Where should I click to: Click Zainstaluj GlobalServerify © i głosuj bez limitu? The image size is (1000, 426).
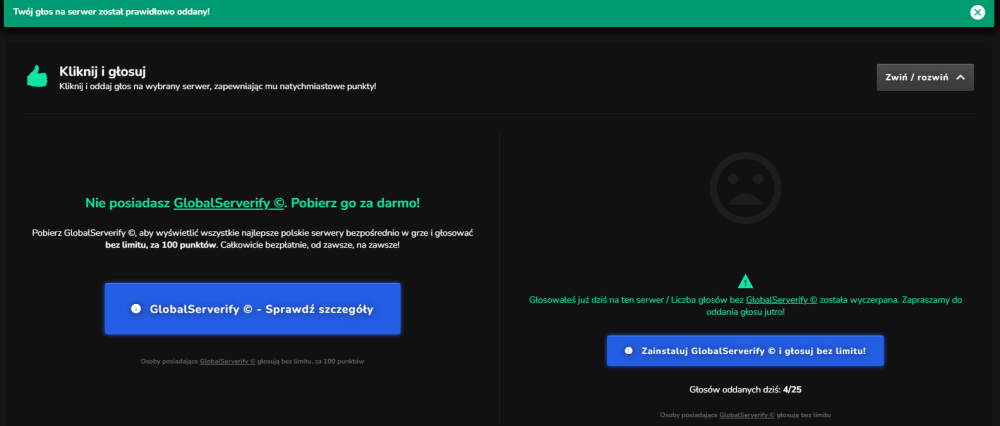(x=745, y=351)
